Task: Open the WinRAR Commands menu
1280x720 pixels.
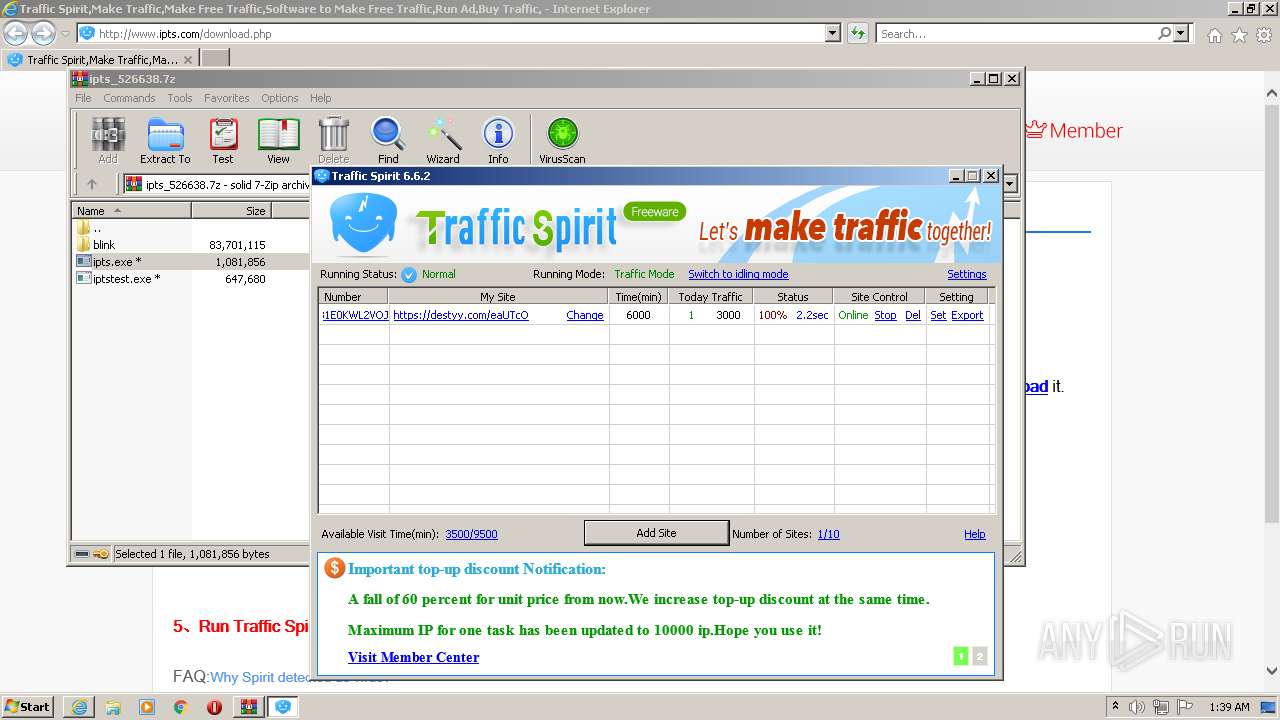Action: [129, 98]
